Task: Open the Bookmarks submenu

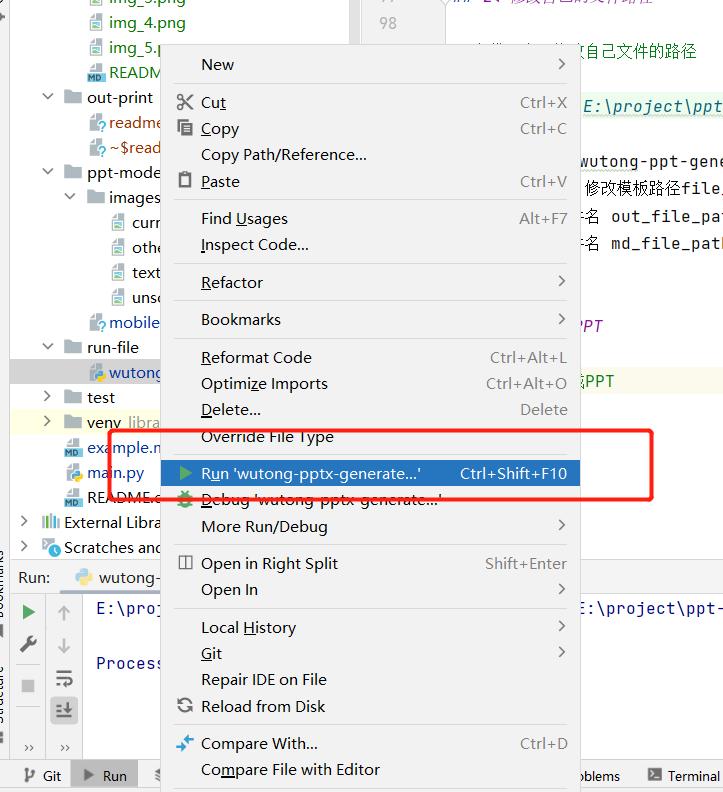Action: pyautogui.click(x=370, y=320)
